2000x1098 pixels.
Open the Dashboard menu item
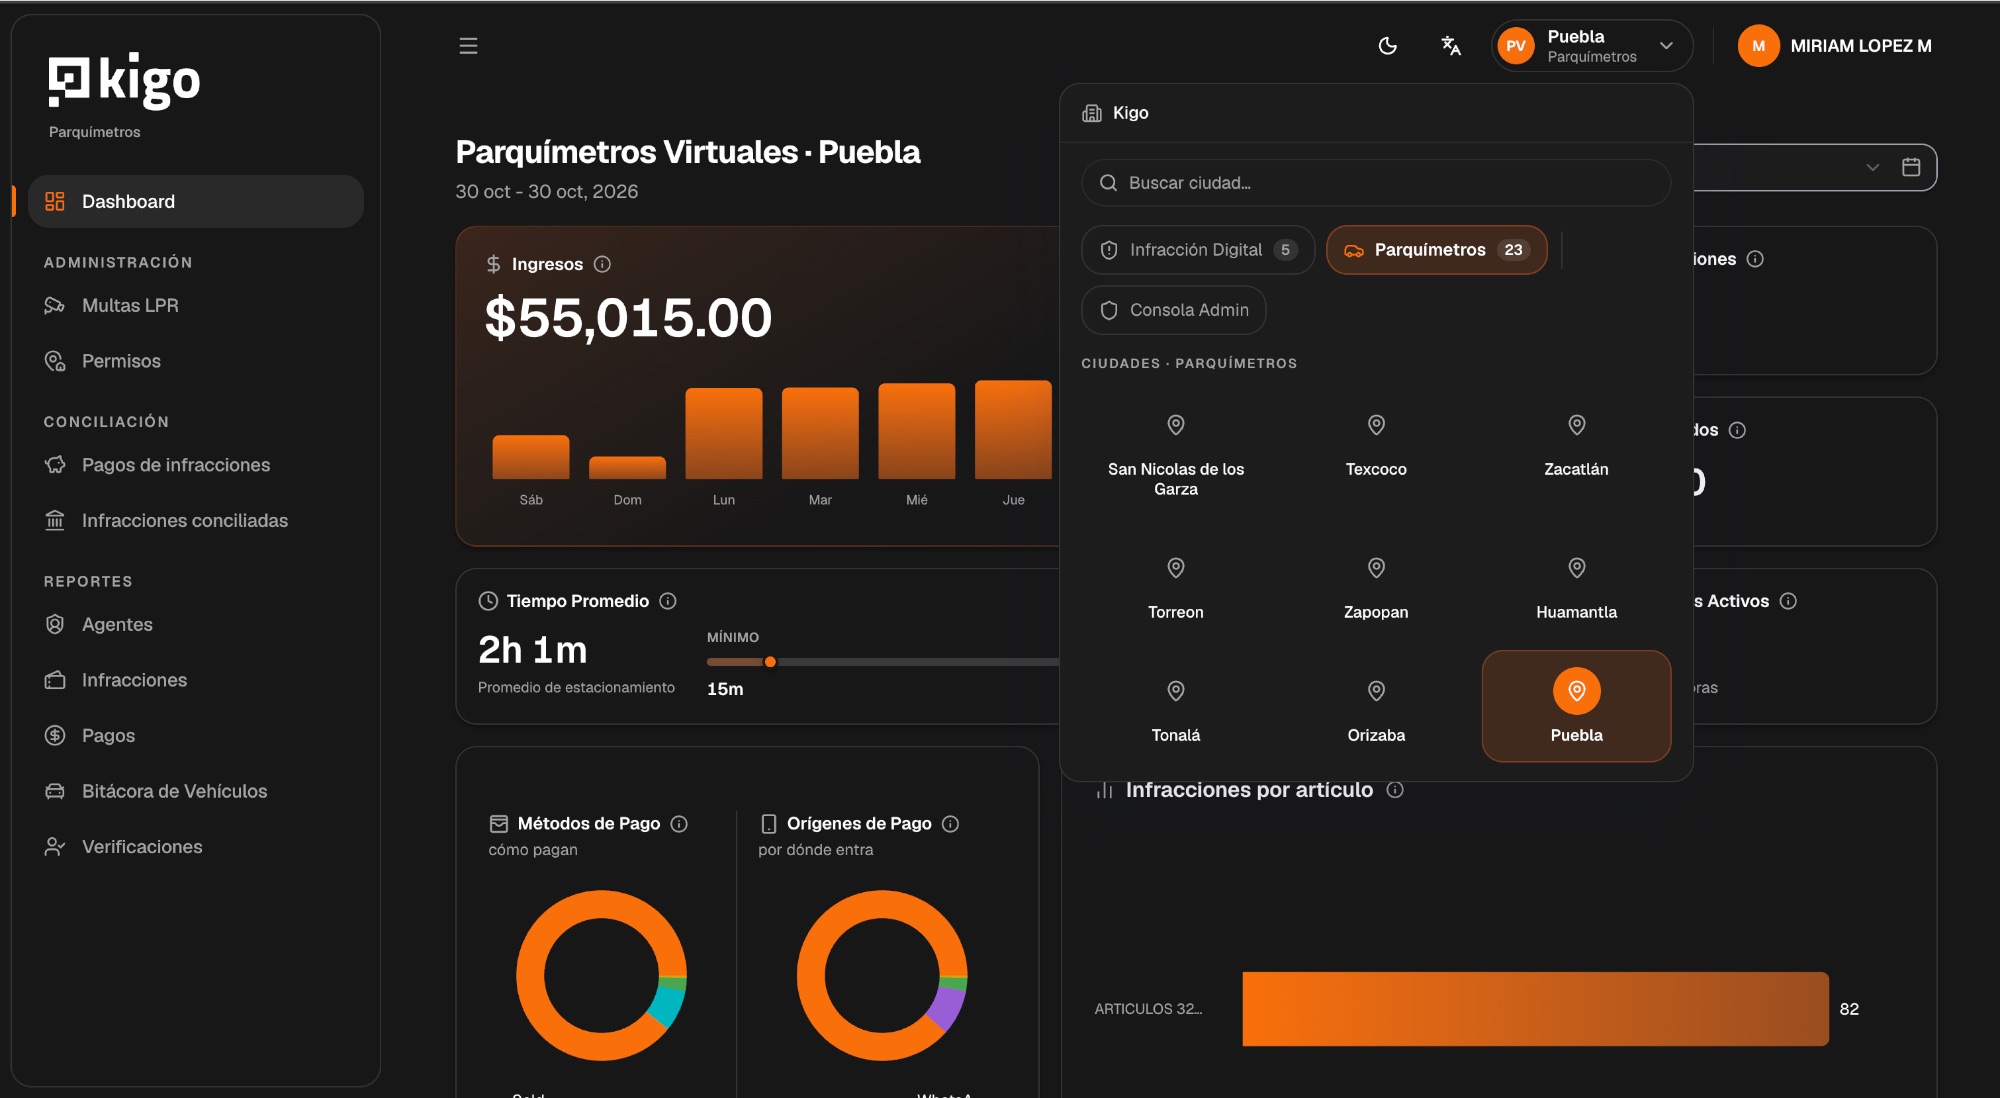[x=196, y=202]
